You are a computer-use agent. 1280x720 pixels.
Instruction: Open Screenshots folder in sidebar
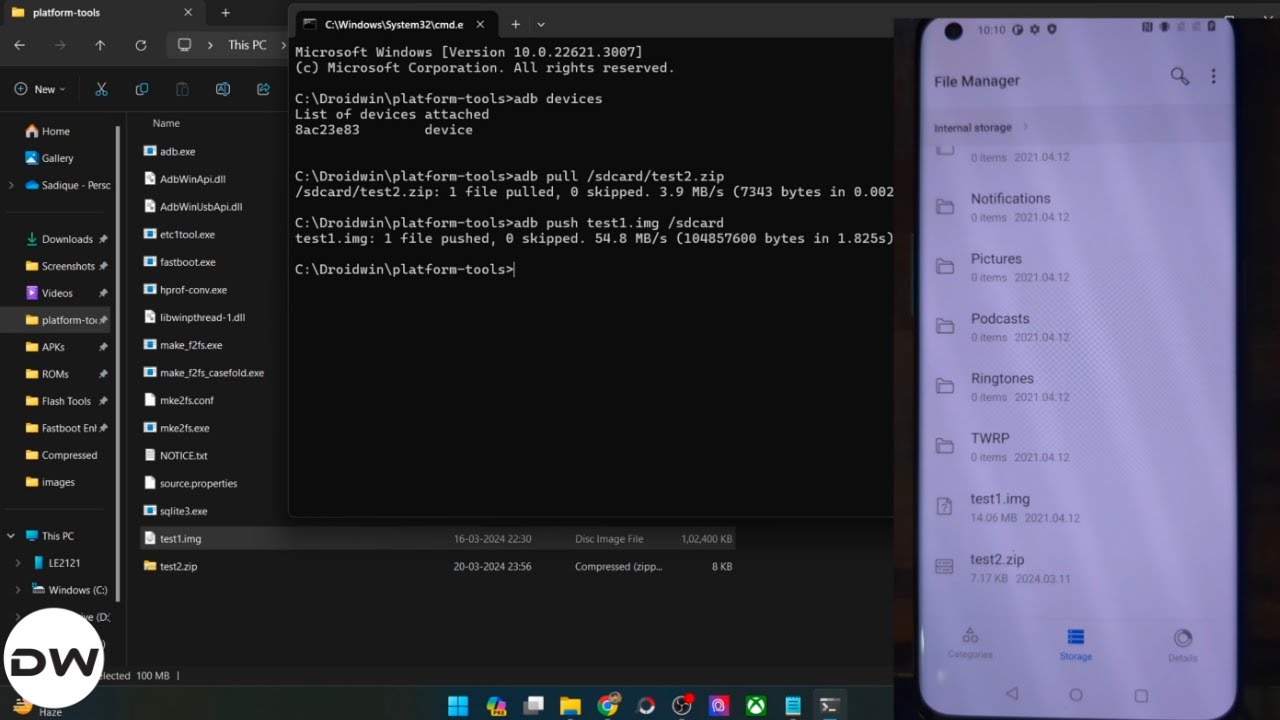(61, 266)
